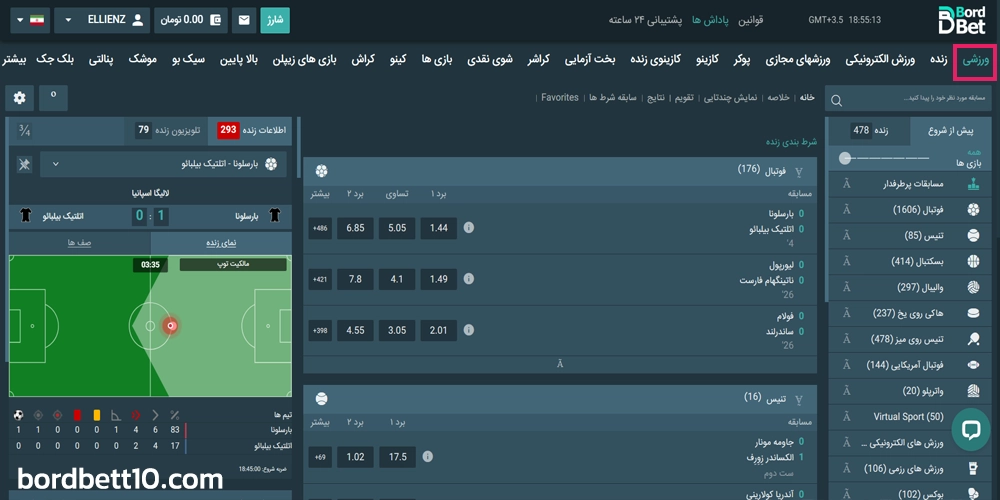Open the قوانین rules link

751,20
